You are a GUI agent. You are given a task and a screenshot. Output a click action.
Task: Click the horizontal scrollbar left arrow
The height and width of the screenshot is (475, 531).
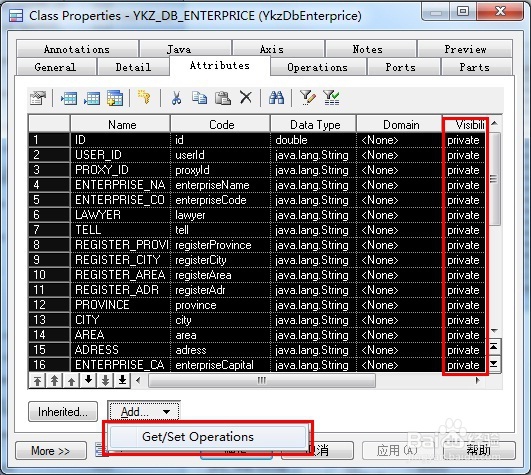(x=138, y=381)
